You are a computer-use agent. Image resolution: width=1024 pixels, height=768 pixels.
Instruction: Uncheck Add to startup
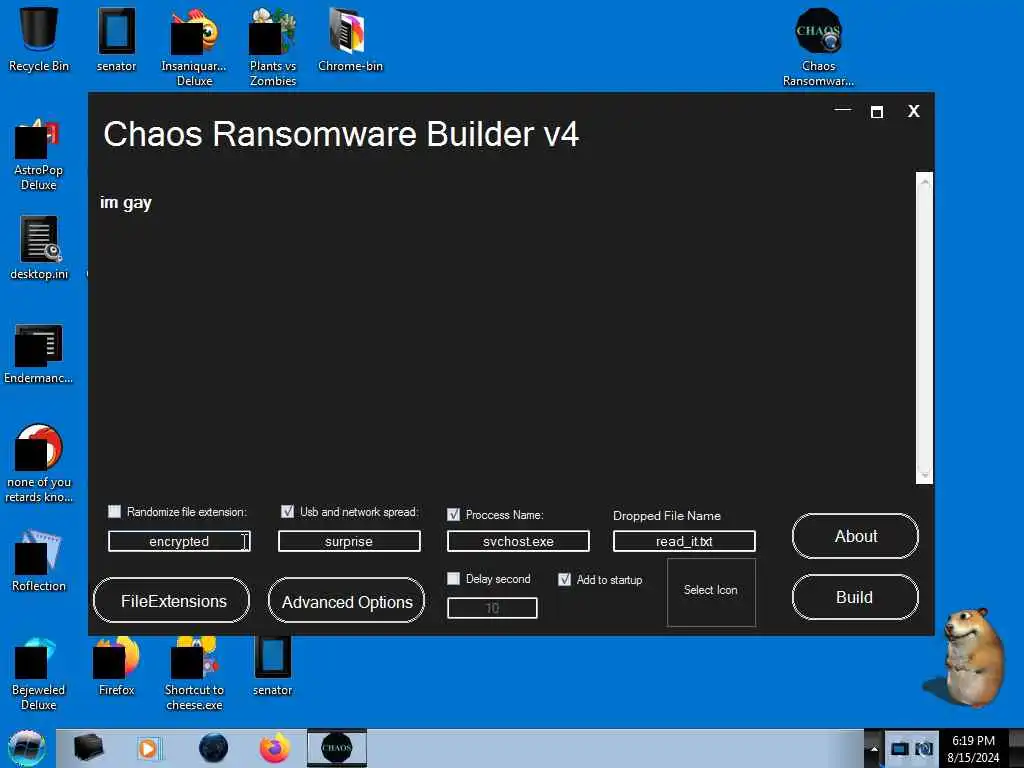[x=565, y=579]
